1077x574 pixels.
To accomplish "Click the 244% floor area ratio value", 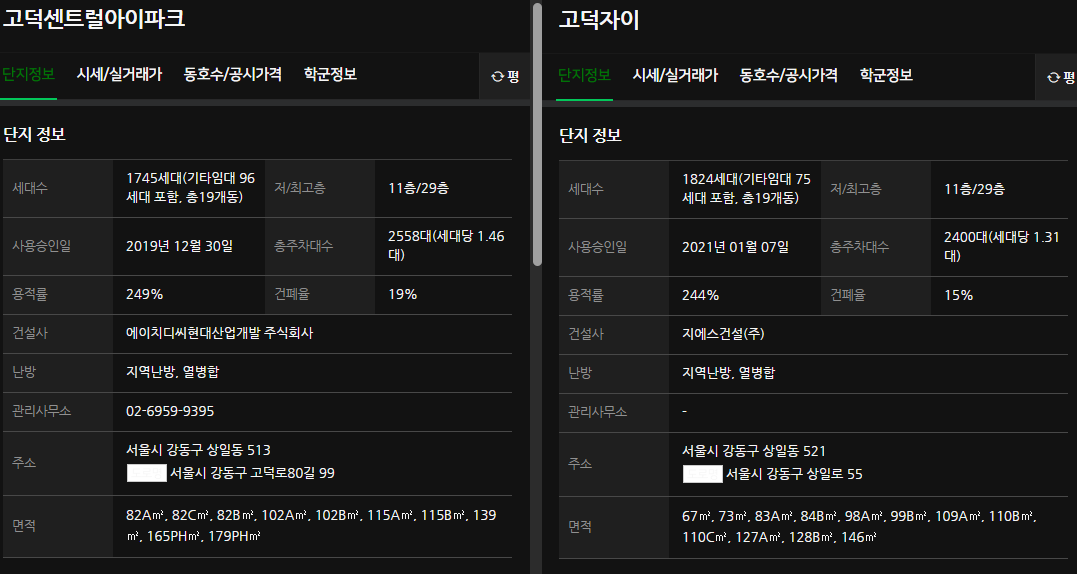I will [x=700, y=295].
